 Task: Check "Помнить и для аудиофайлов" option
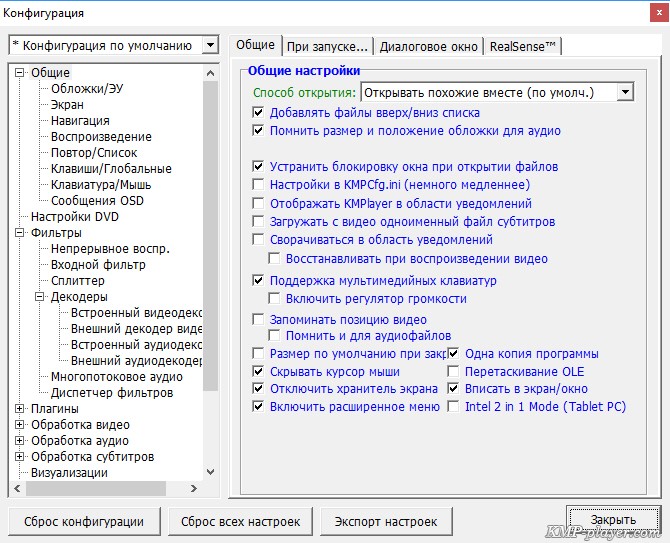[274, 336]
